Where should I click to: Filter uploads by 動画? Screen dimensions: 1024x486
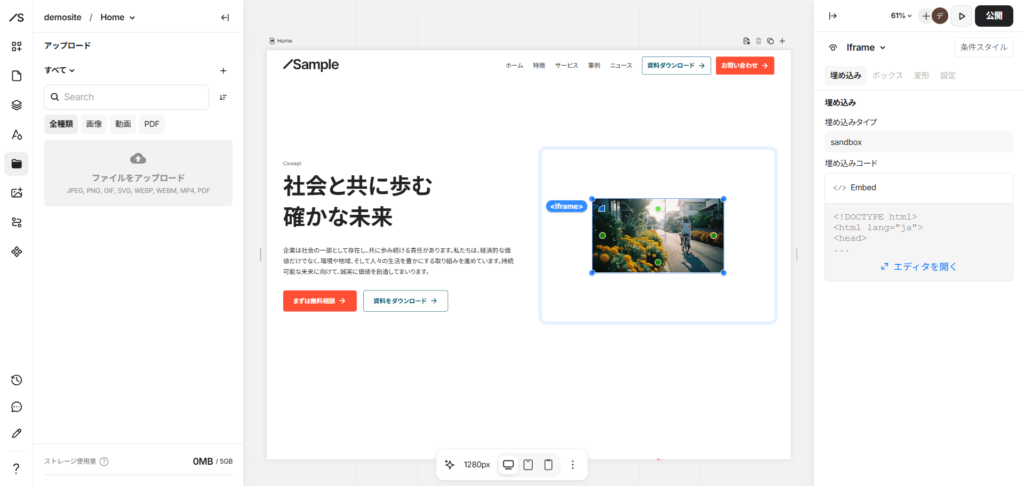click(x=123, y=124)
